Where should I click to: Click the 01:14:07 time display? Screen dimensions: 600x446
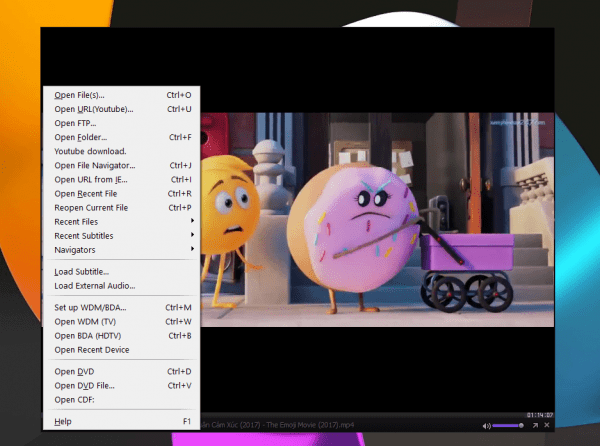[x=540, y=415]
